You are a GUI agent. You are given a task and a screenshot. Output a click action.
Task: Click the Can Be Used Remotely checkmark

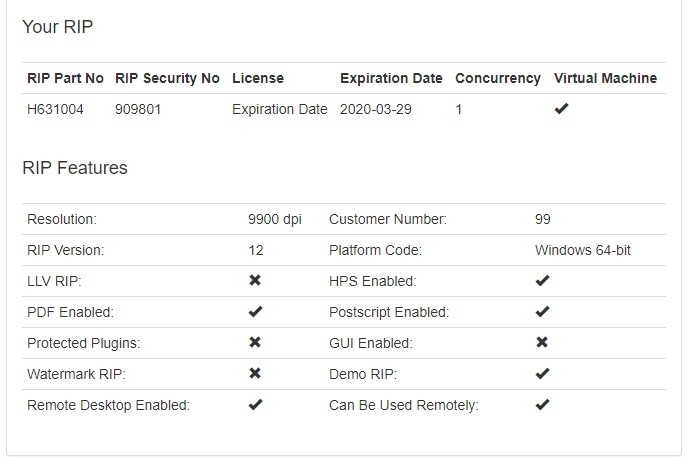click(542, 405)
